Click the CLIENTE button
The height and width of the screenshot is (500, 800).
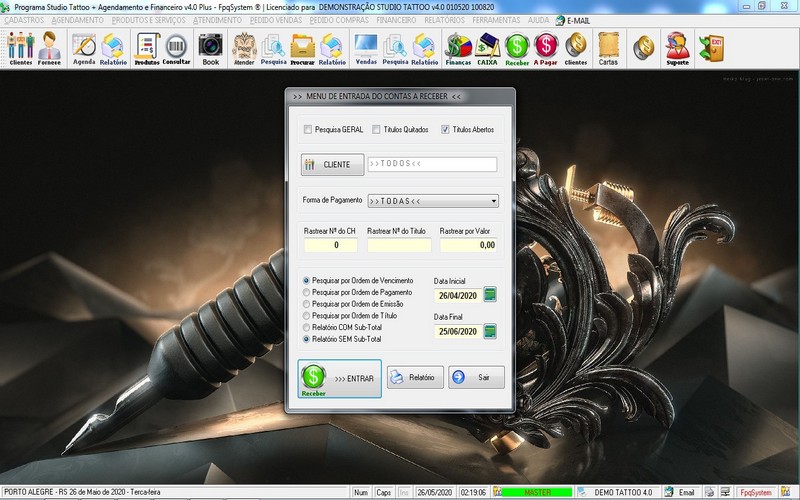tap(332, 165)
